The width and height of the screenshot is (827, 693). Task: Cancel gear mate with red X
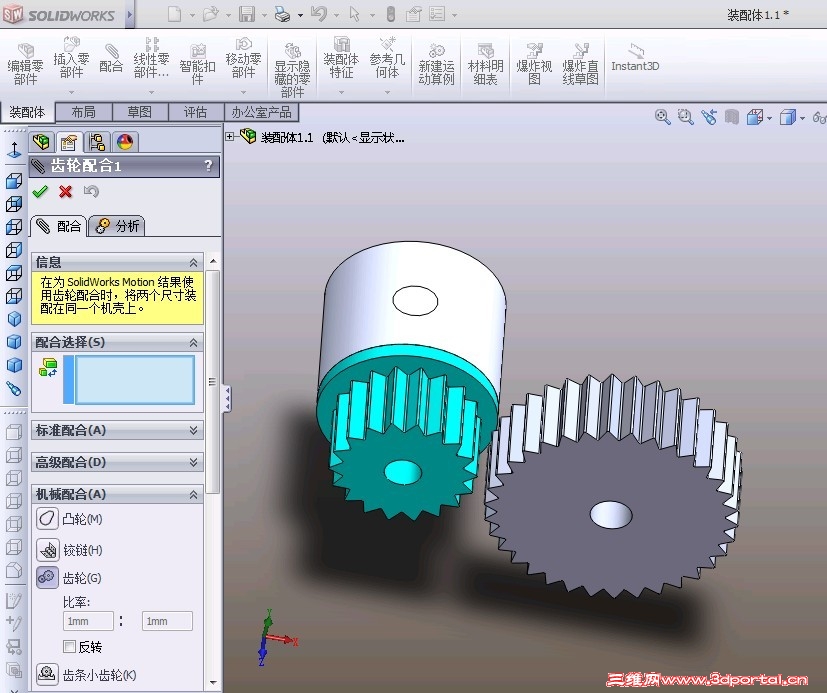coord(65,191)
